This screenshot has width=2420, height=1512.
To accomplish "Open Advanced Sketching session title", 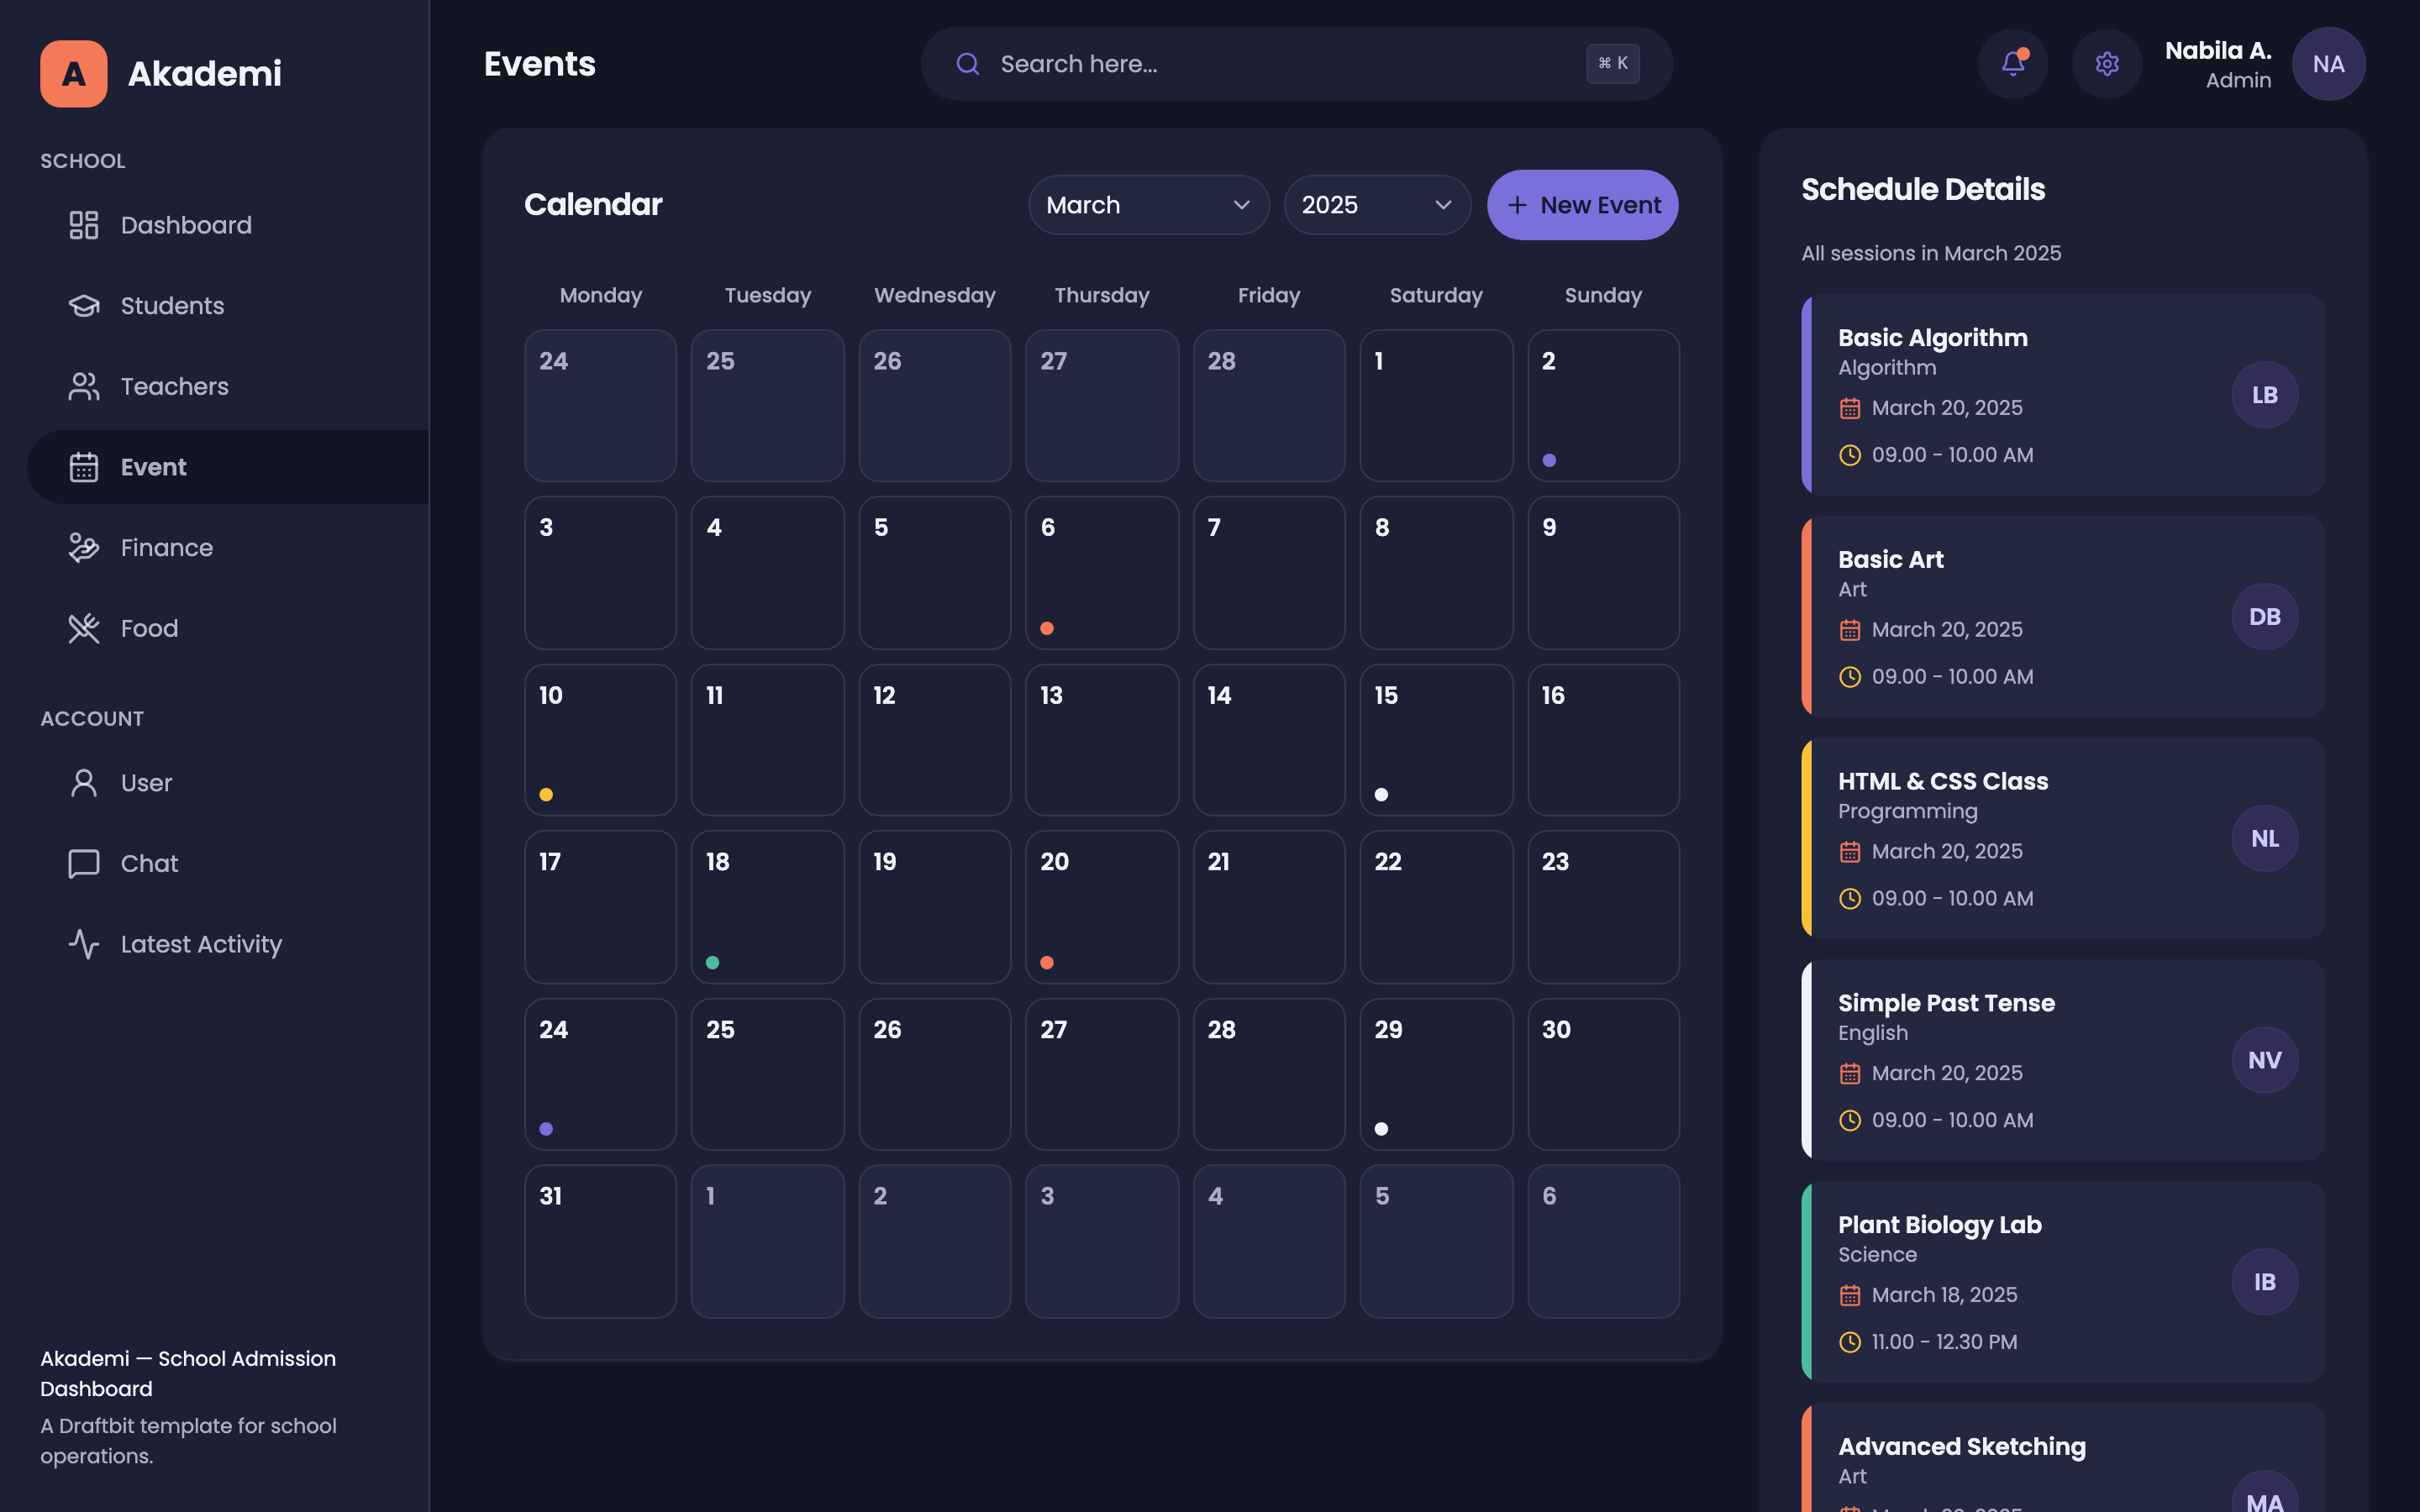I will coord(1961,1447).
